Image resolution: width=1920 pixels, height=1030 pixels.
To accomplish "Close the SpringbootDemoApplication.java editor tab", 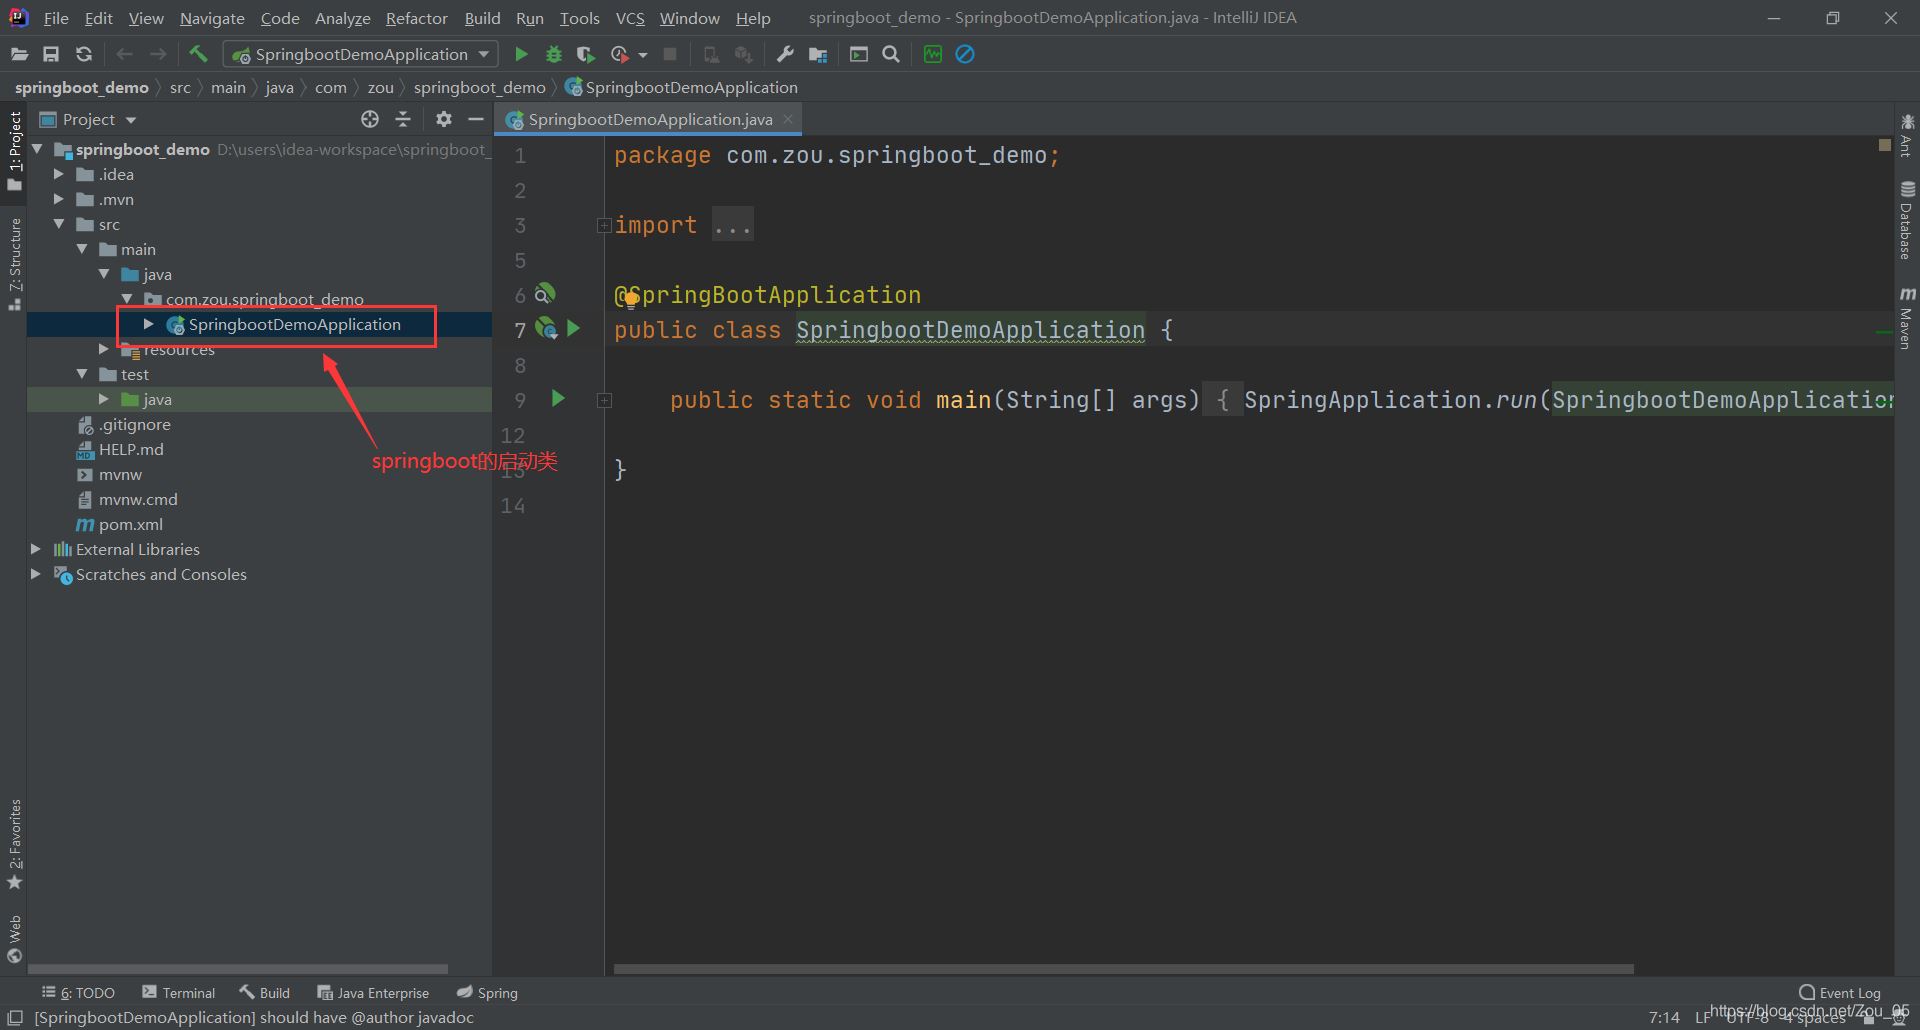I will pyautogui.click(x=788, y=119).
